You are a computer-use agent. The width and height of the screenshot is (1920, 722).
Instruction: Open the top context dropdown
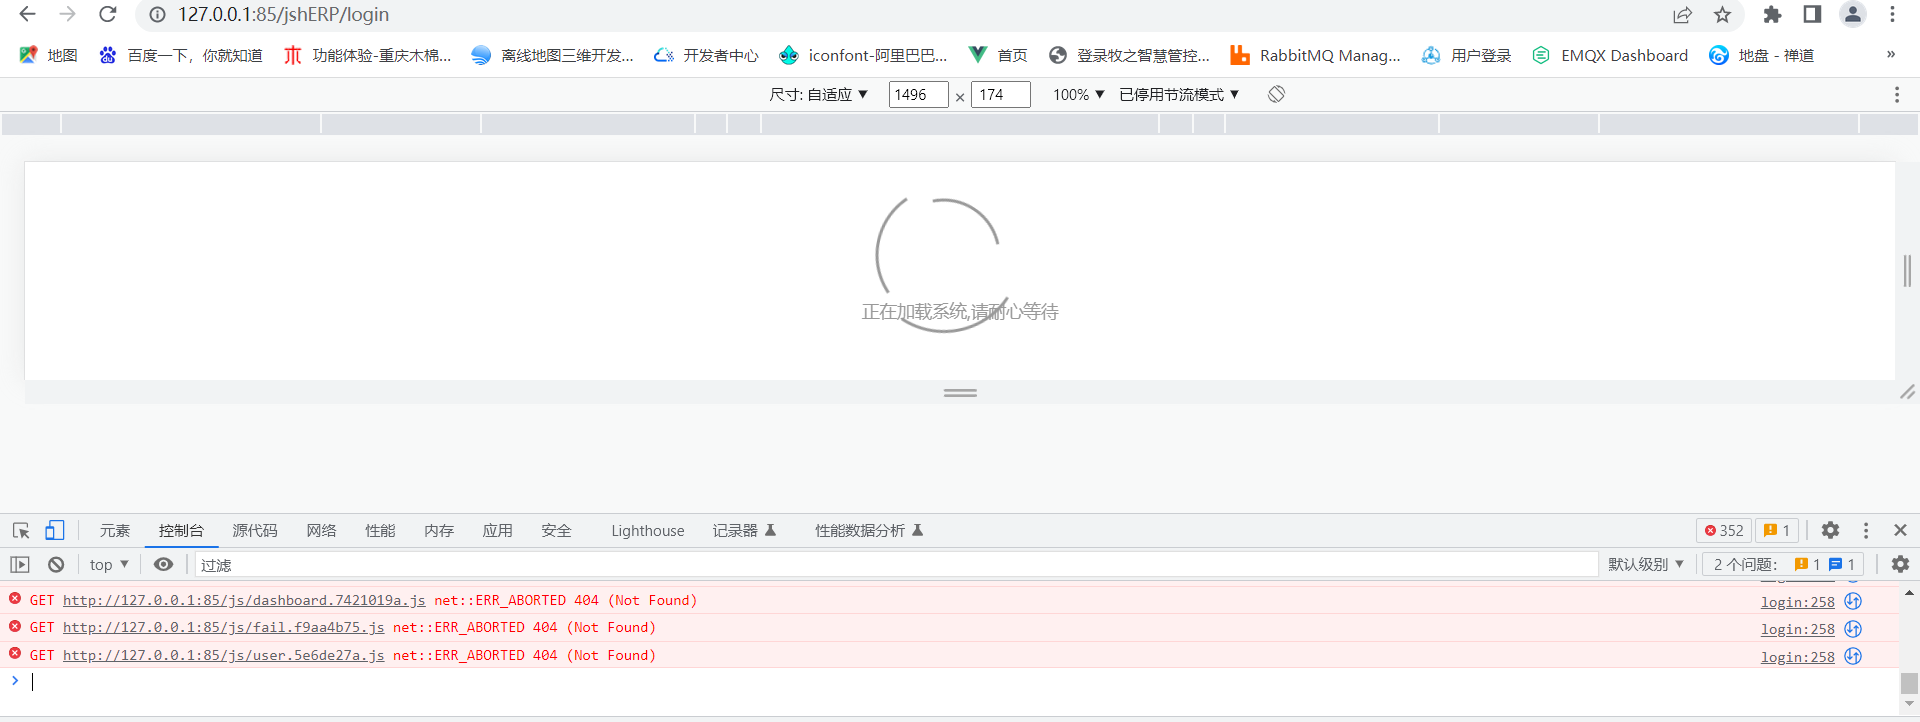point(109,564)
